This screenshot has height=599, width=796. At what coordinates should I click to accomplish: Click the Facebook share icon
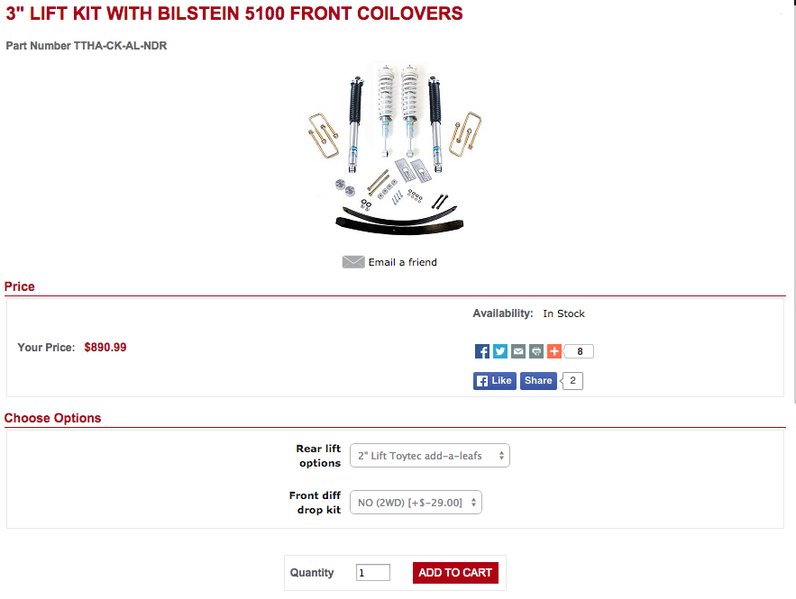click(x=482, y=351)
